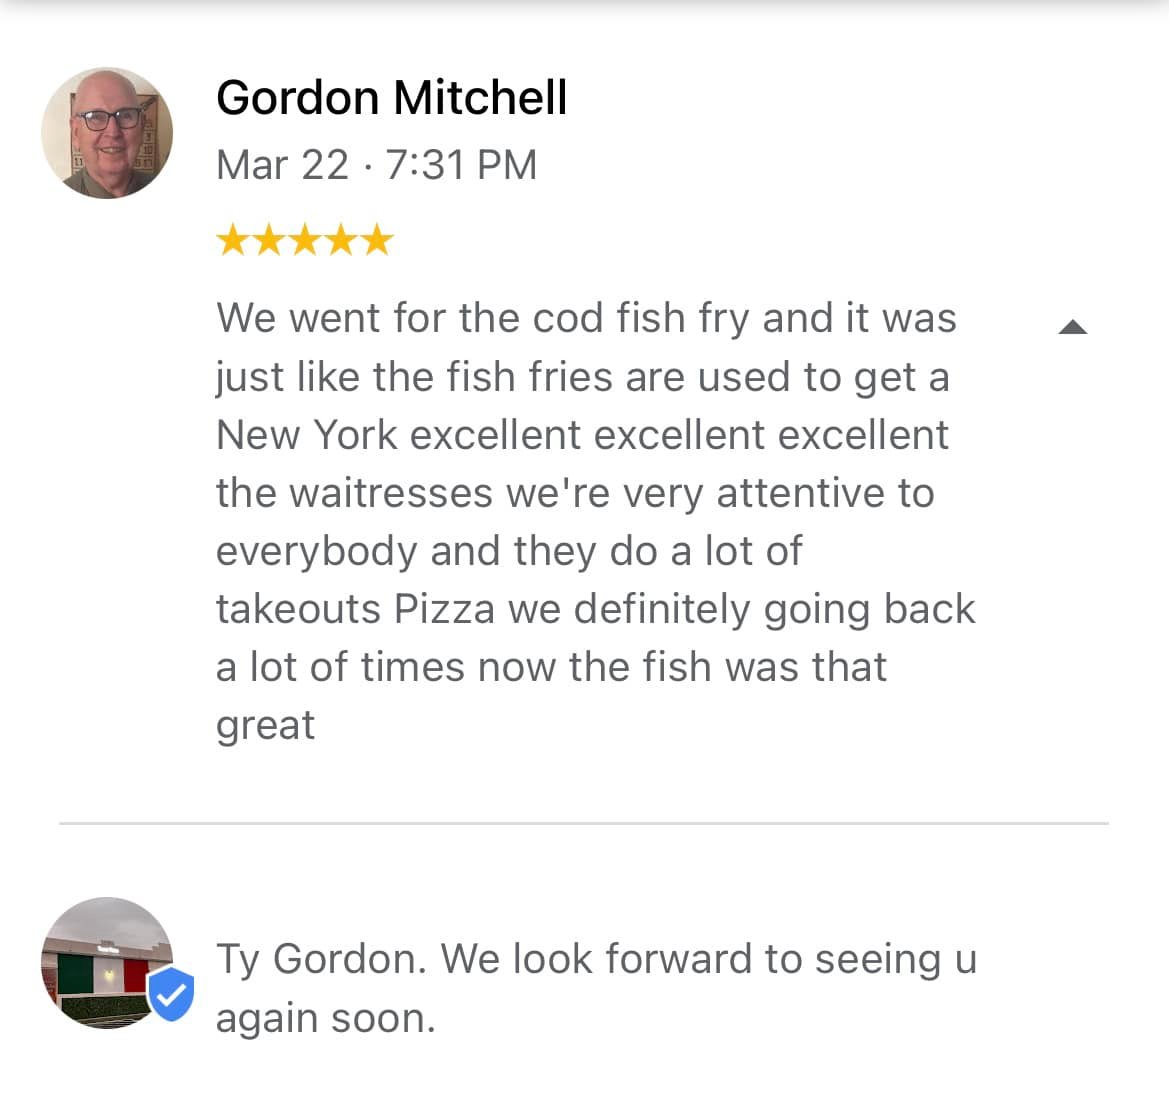Click the second gold rating star
Viewport: 1169px width, 1099px height.
pyautogui.click(x=268, y=240)
